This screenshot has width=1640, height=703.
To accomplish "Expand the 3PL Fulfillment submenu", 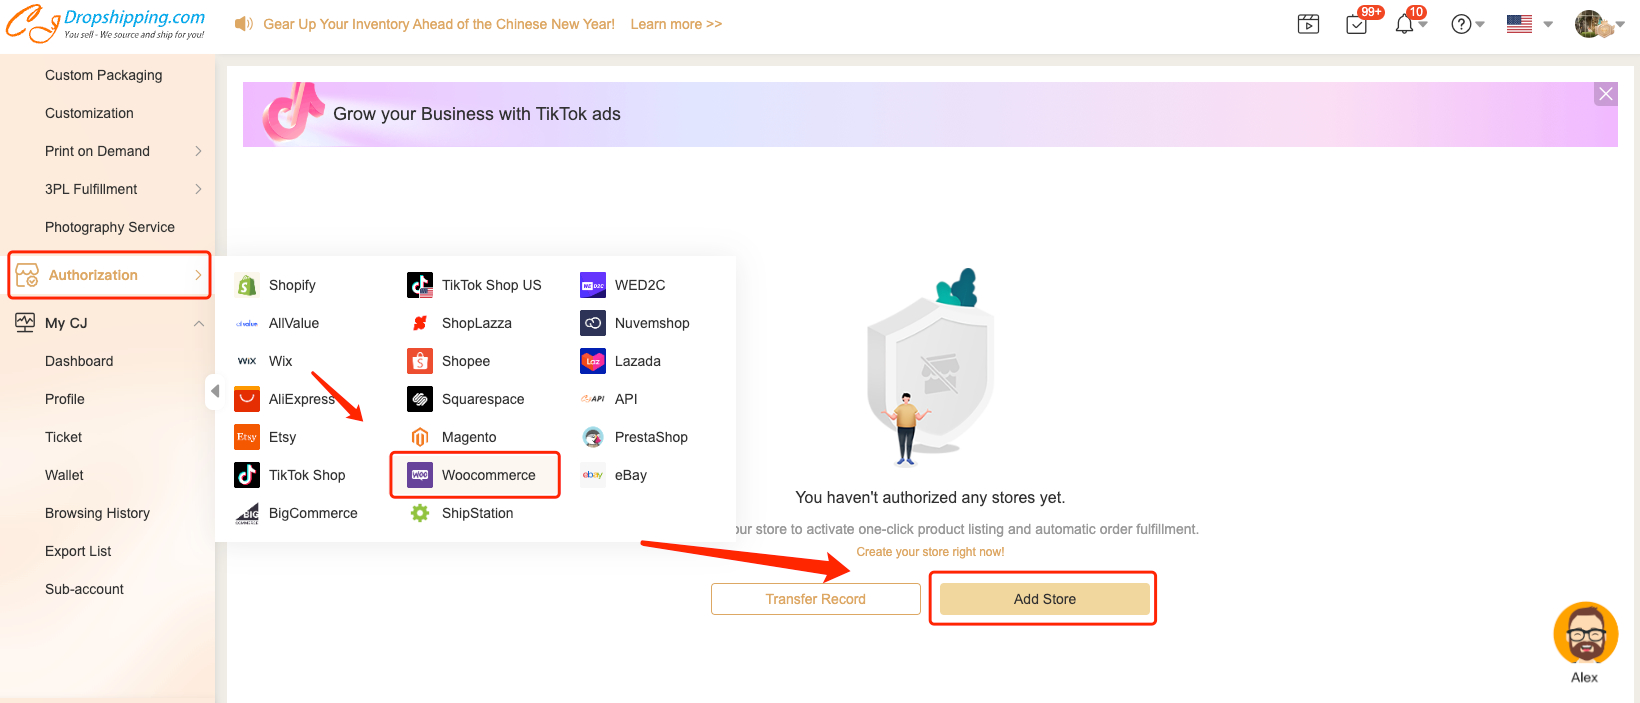I will (198, 189).
